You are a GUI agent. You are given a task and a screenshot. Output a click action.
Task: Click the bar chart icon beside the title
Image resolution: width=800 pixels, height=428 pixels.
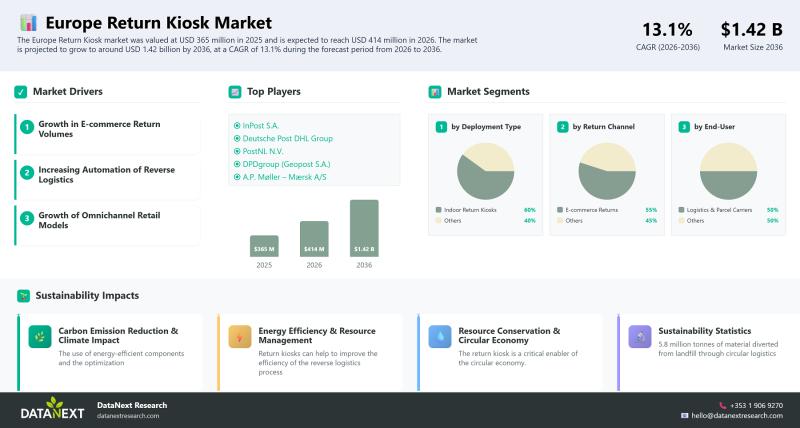pyautogui.click(x=28, y=22)
